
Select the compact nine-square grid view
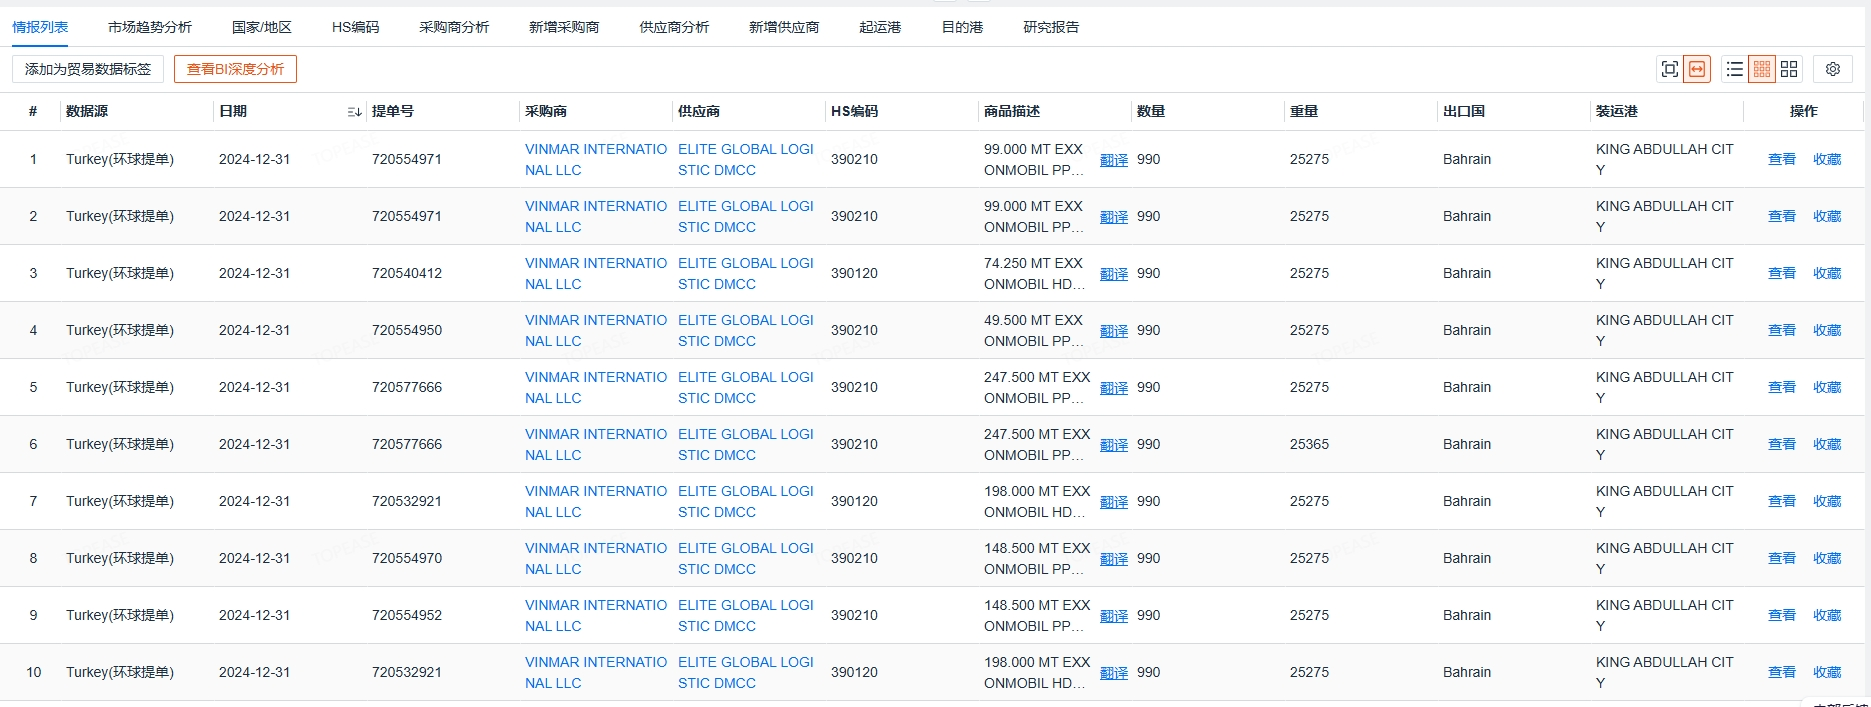click(1762, 69)
